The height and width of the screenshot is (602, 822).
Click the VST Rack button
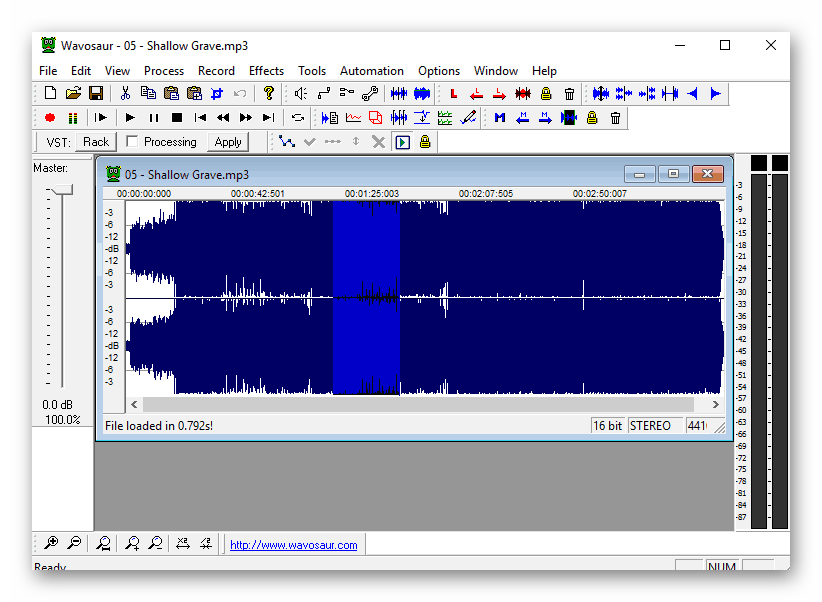(x=96, y=142)
